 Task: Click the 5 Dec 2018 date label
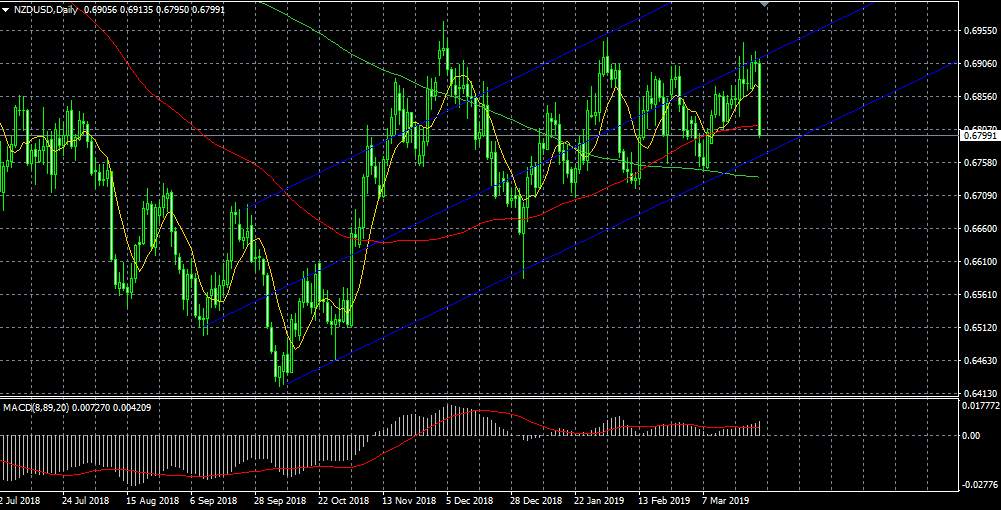point(470,501)
